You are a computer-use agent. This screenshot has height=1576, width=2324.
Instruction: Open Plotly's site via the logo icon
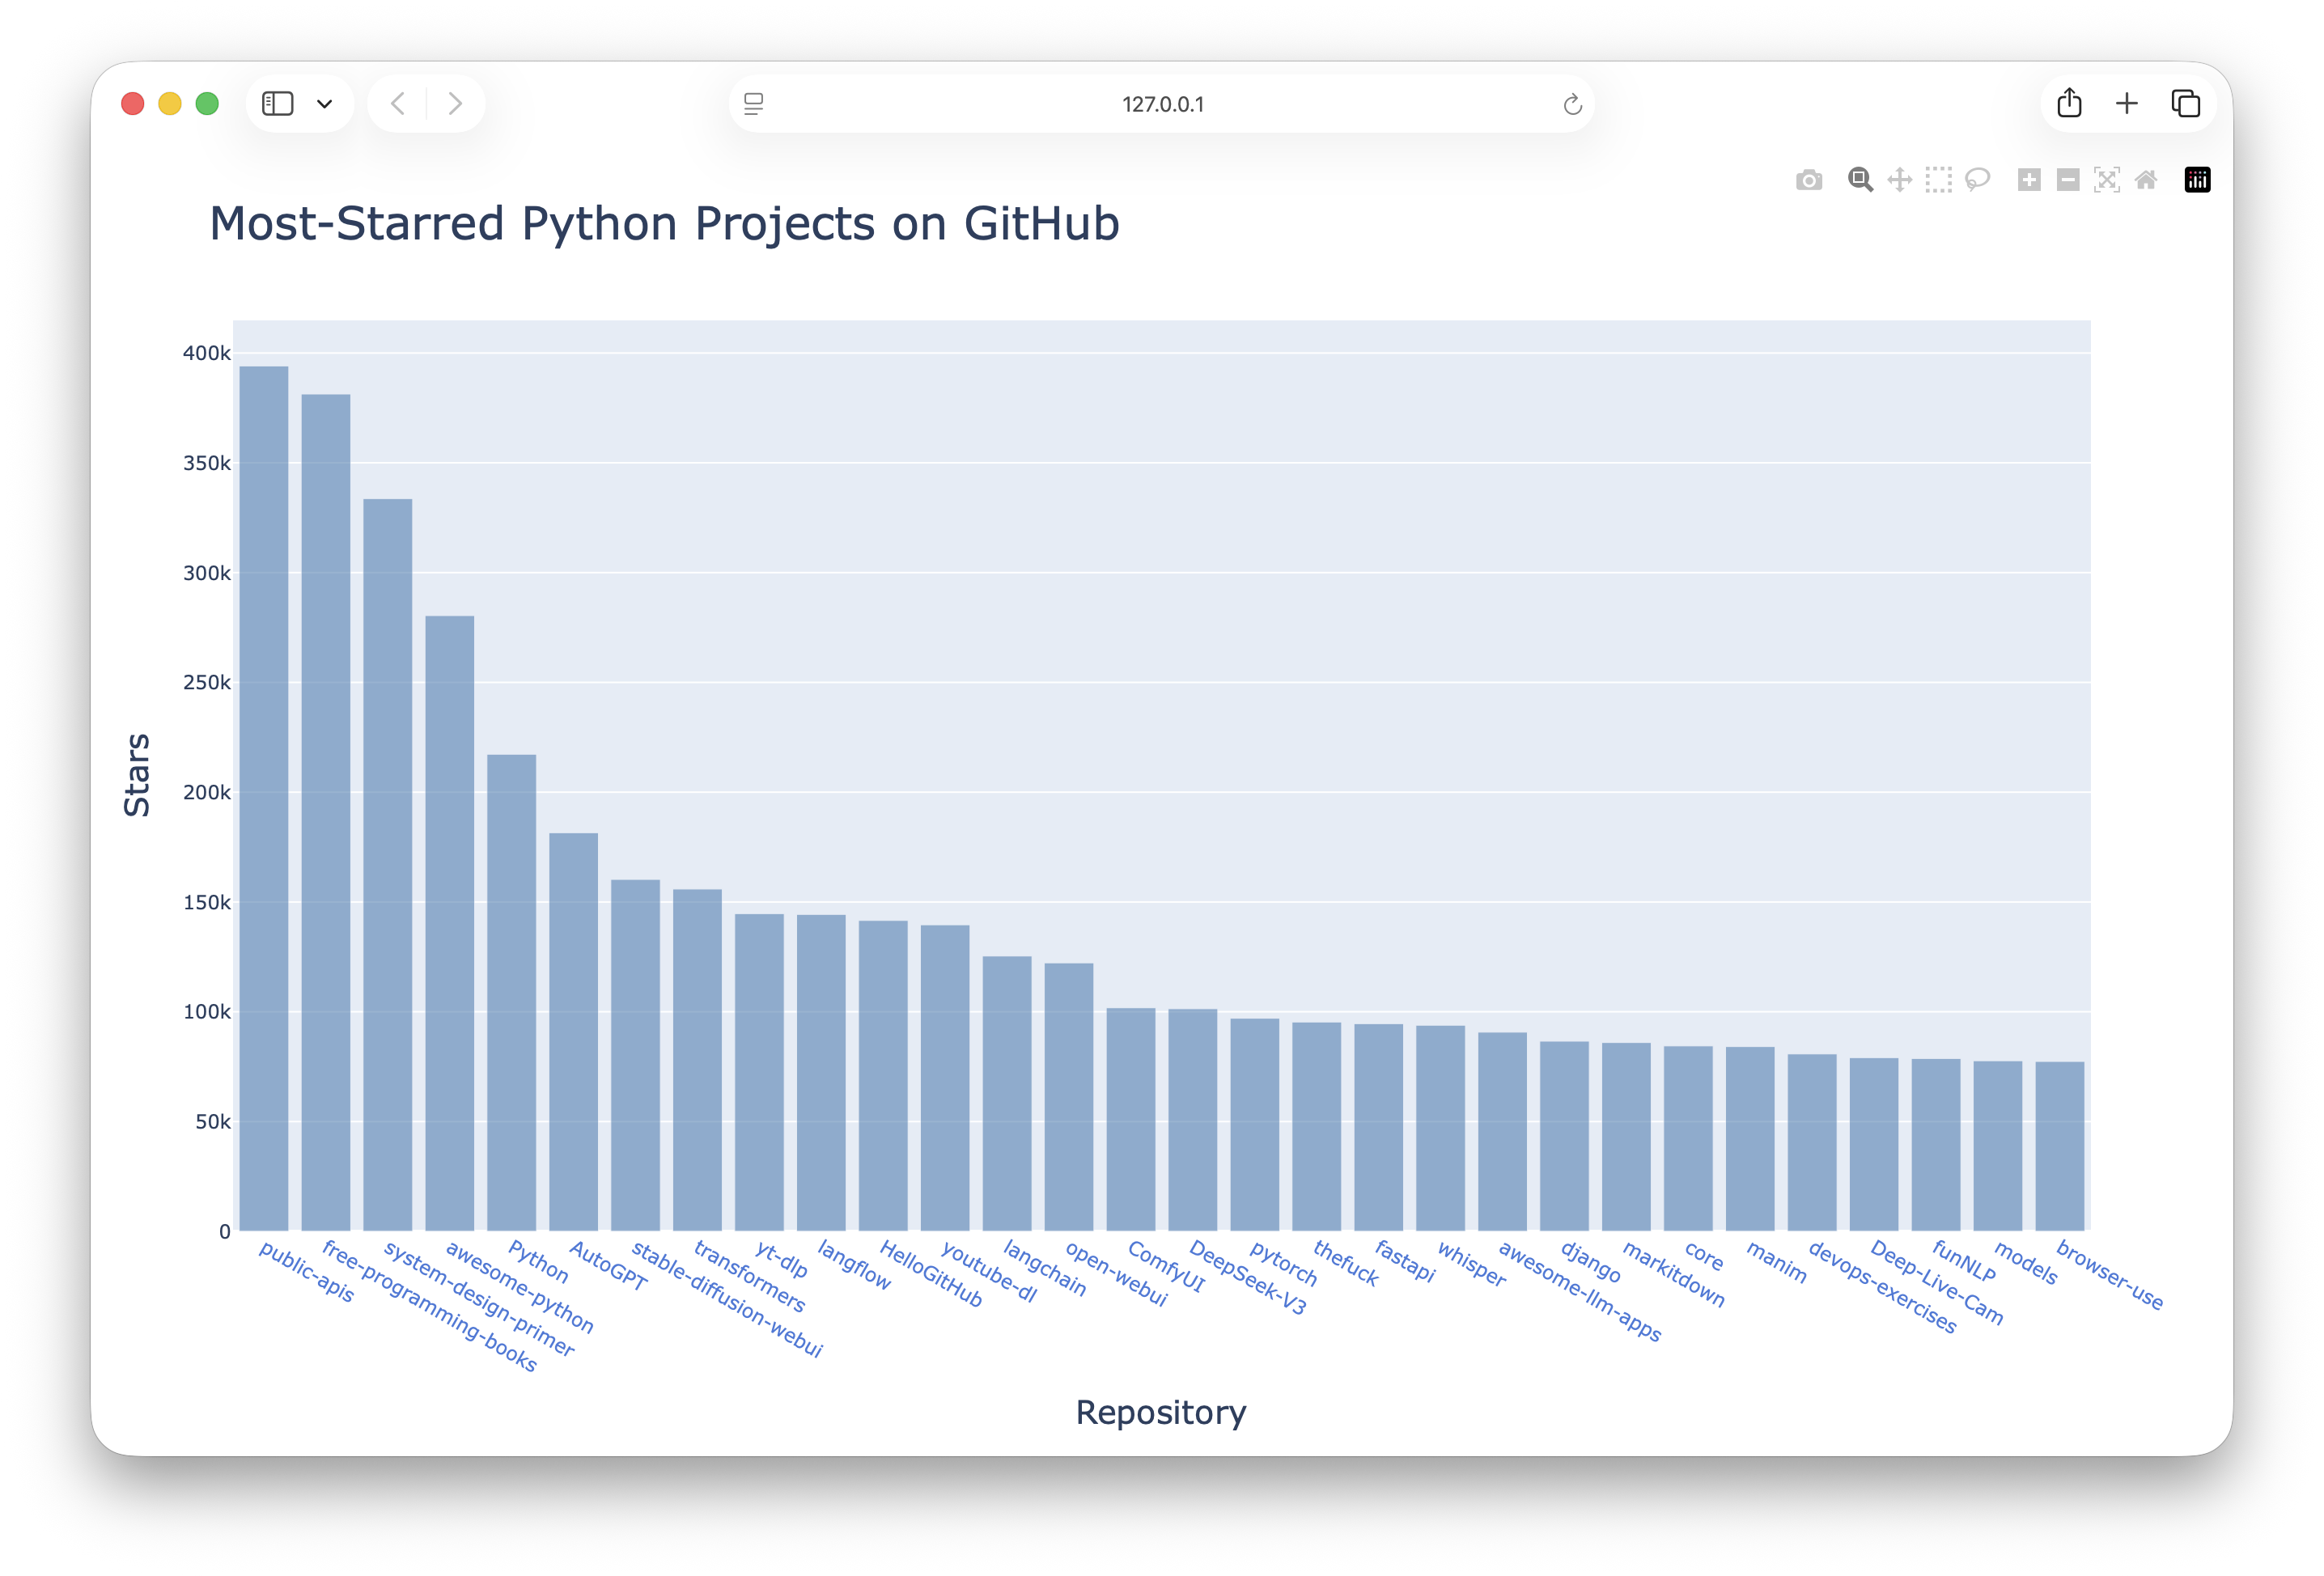pos(2197,180)
